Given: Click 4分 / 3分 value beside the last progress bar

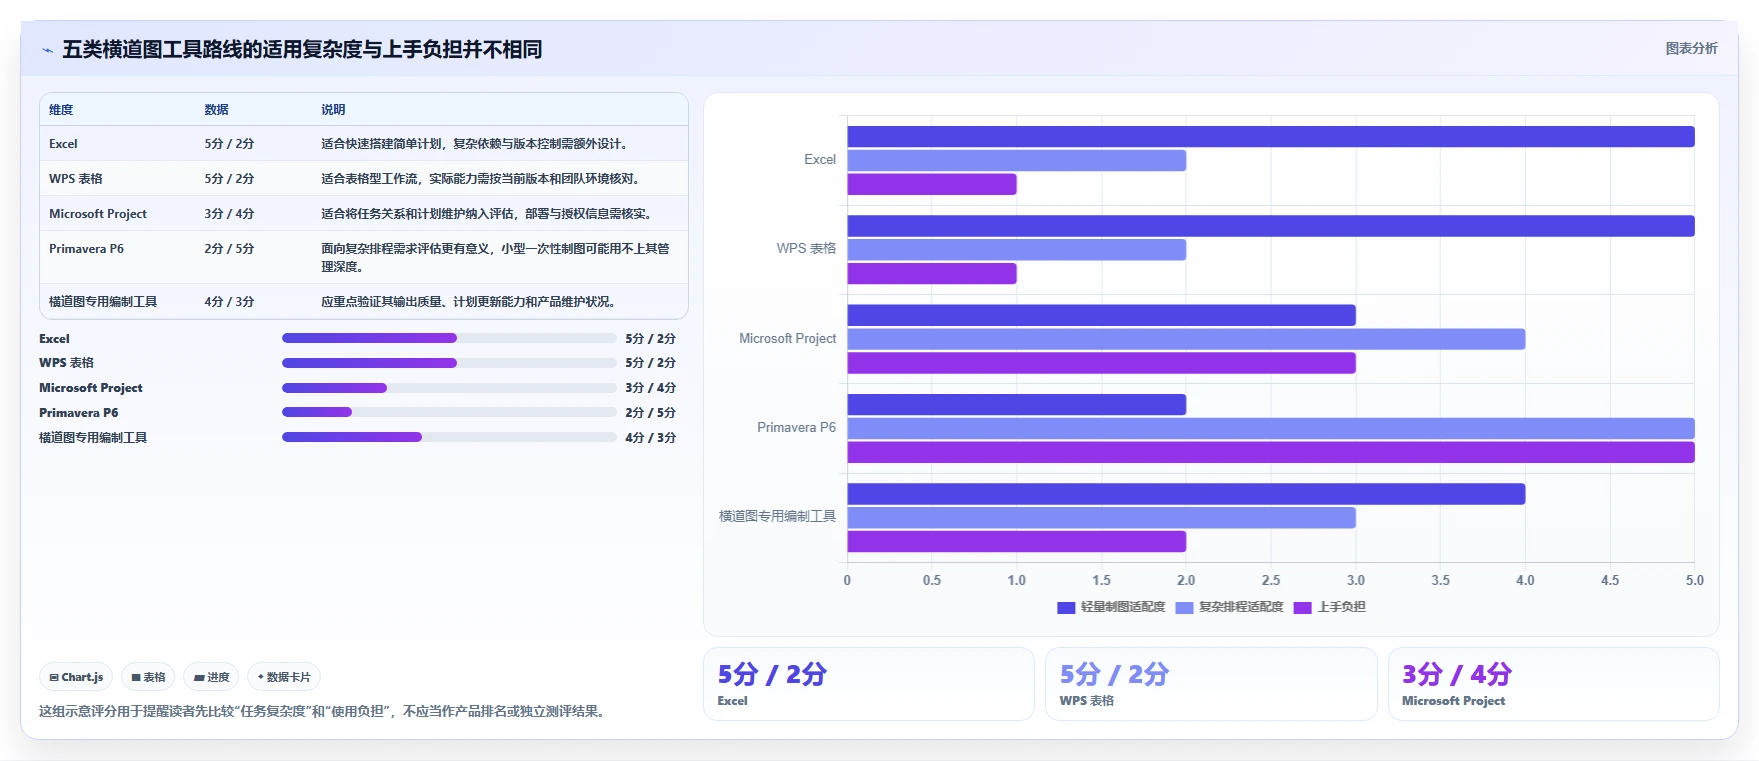Looking at the screenshot, I should tap(650, 438).
